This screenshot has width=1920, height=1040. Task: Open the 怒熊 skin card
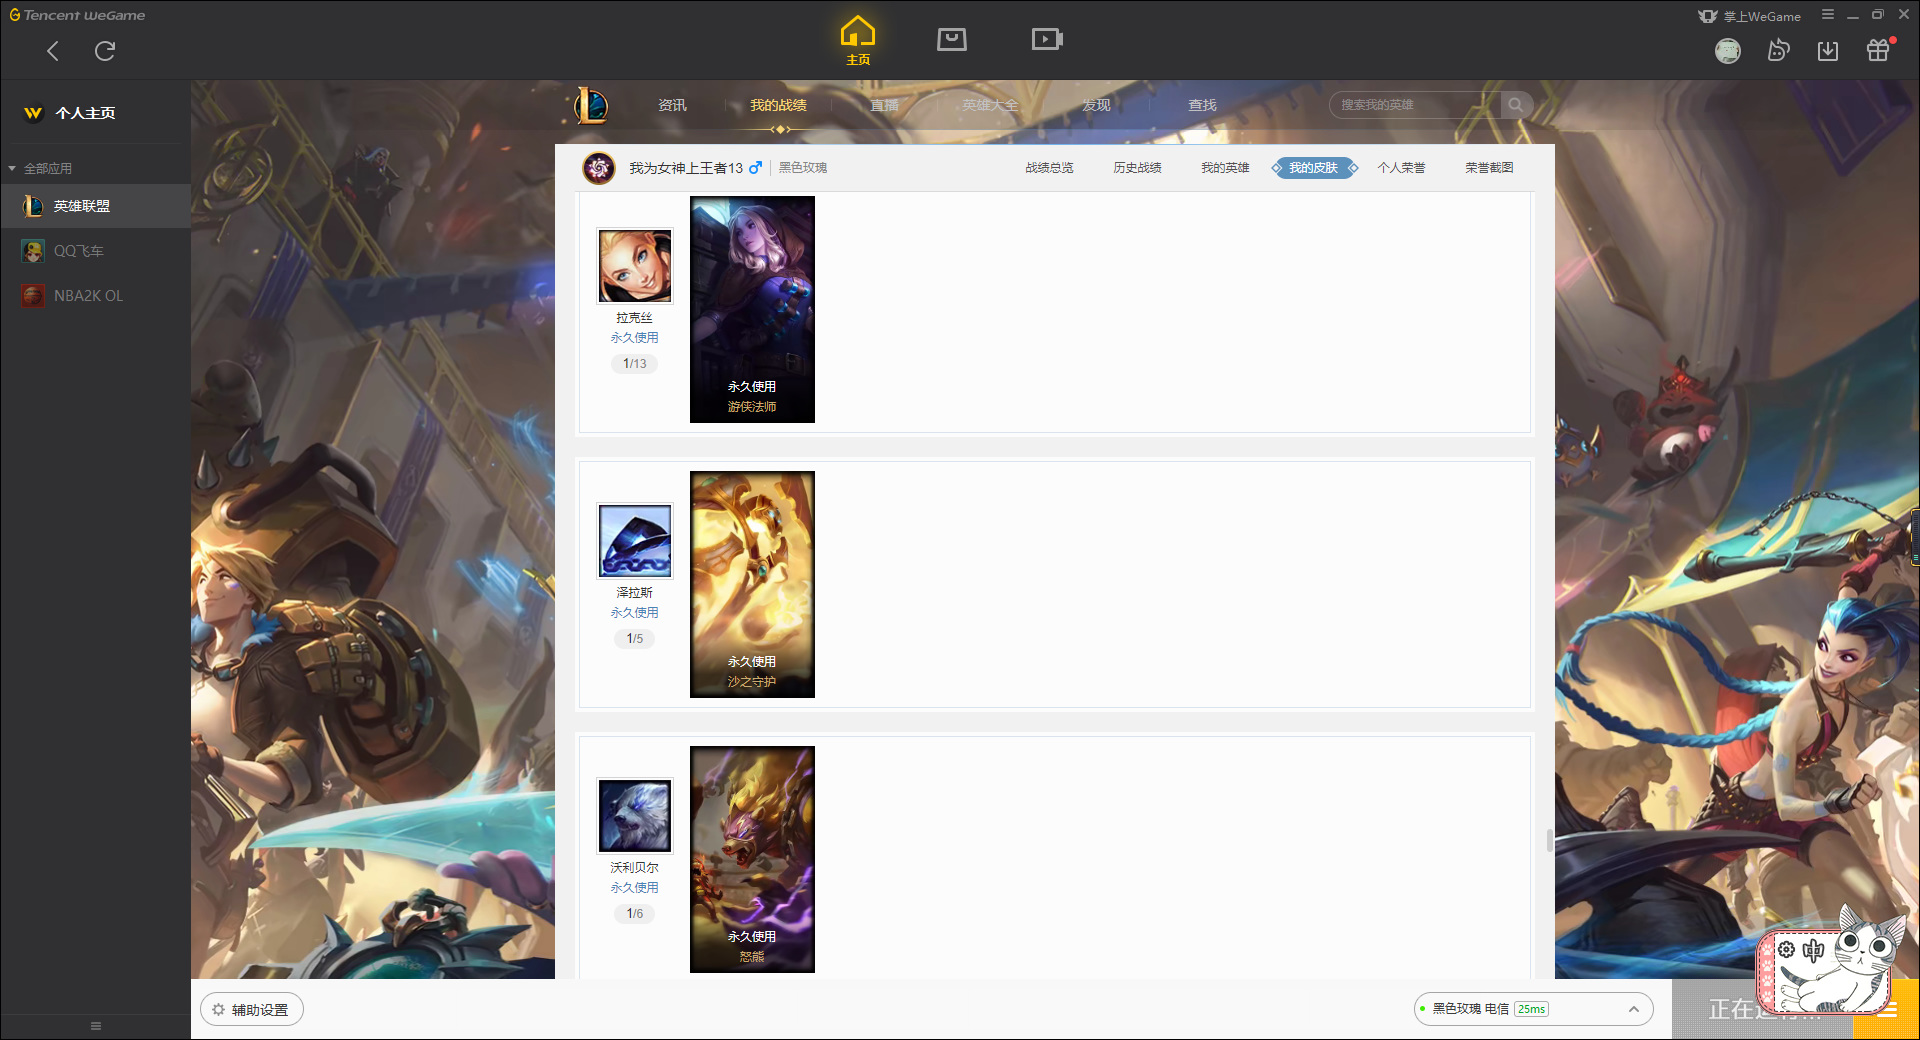[x=752, y=859]
